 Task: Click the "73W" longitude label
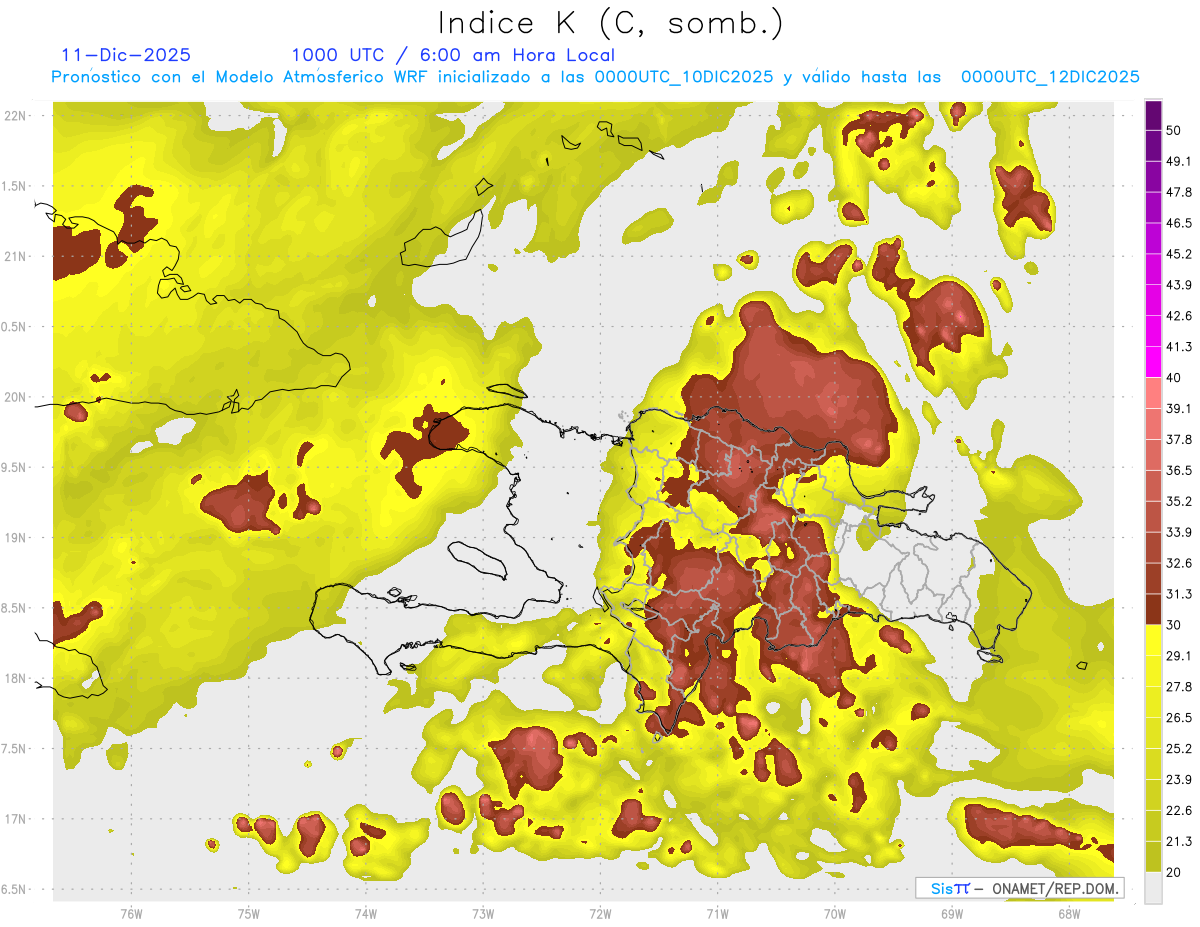pos(483,914)
